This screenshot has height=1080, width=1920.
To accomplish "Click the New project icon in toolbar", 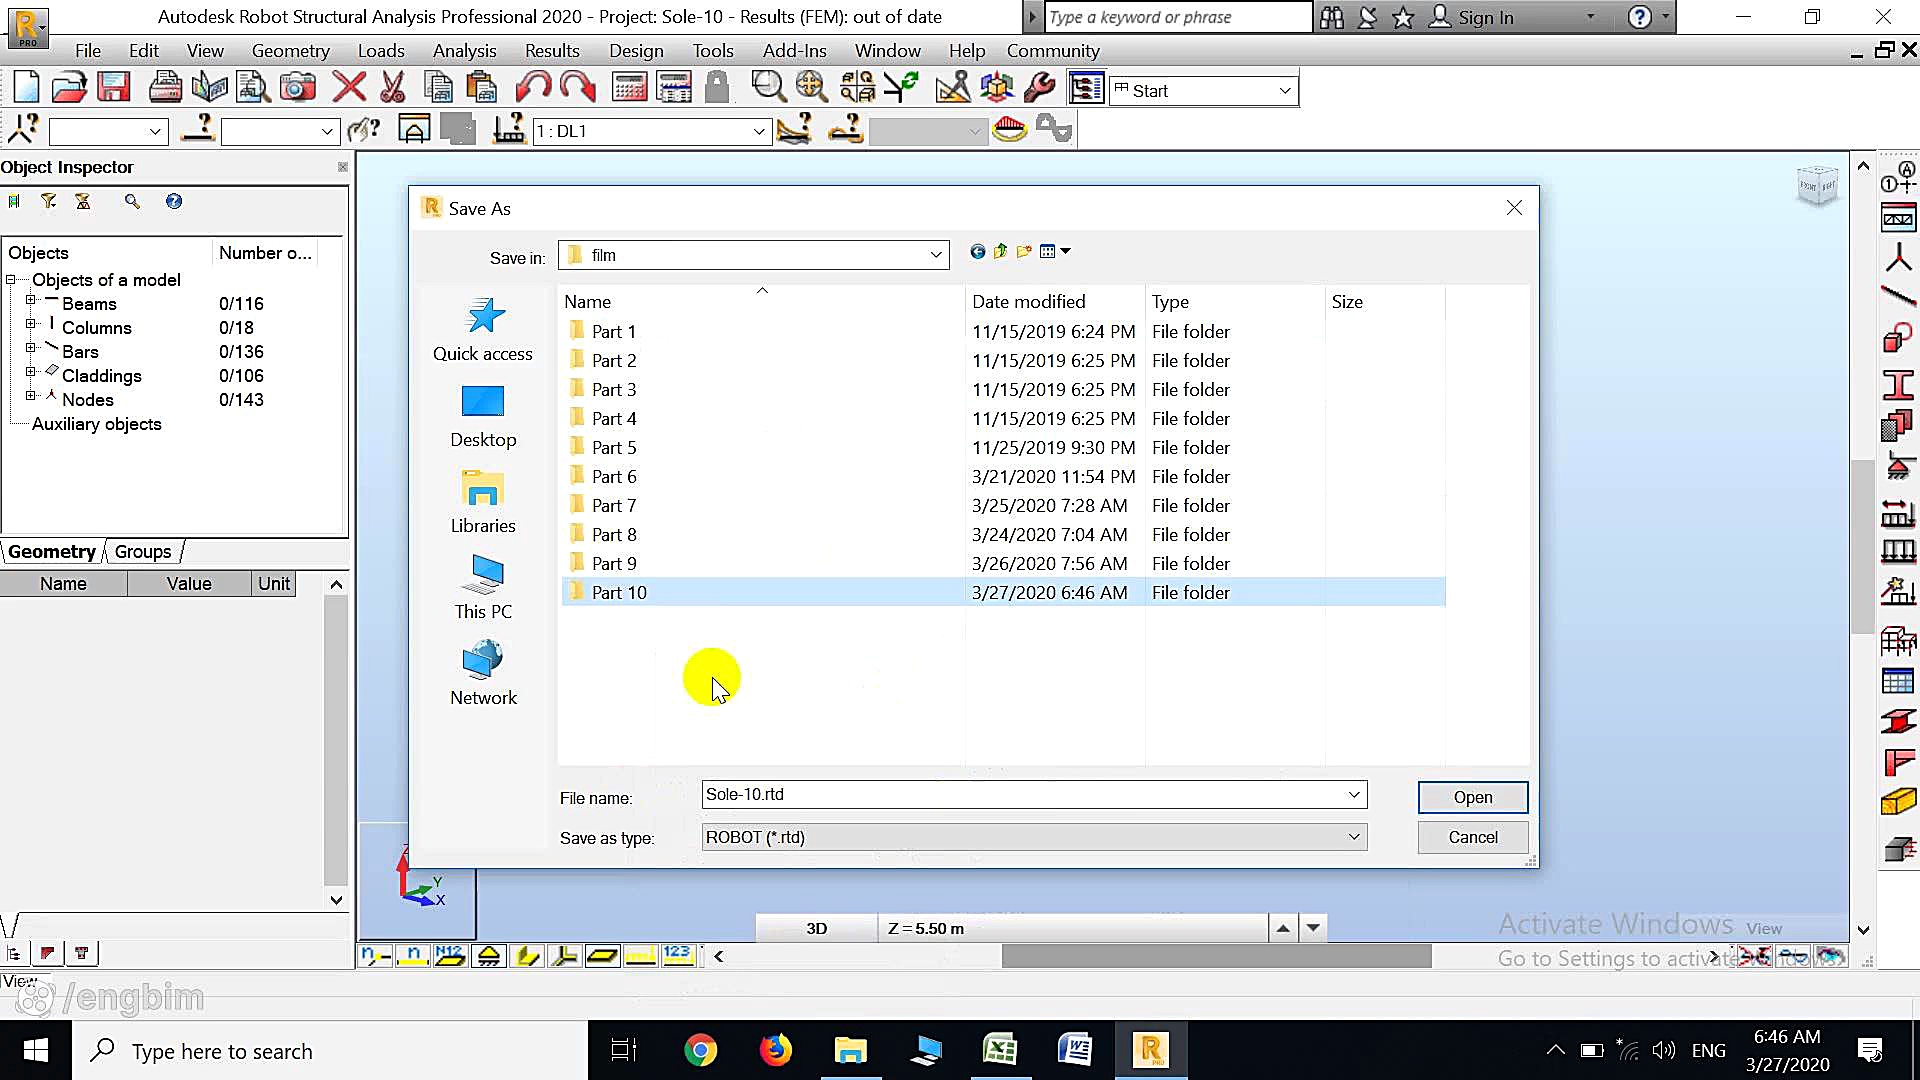I will point(26,89).
